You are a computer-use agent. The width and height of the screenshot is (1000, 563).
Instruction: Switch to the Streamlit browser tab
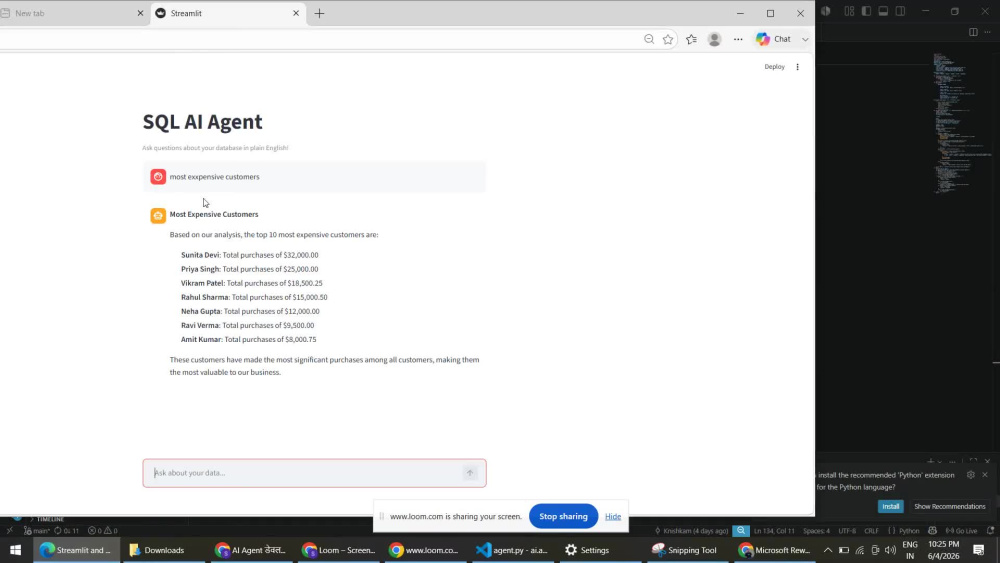(228, 13)
